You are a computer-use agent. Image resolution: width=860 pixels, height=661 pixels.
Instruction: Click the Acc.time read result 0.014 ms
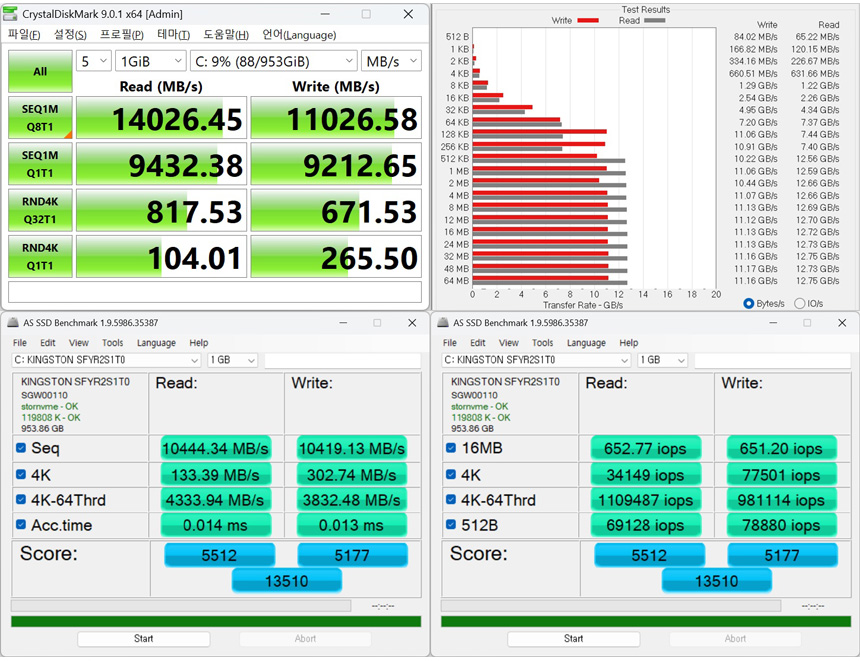click(215, 525)
